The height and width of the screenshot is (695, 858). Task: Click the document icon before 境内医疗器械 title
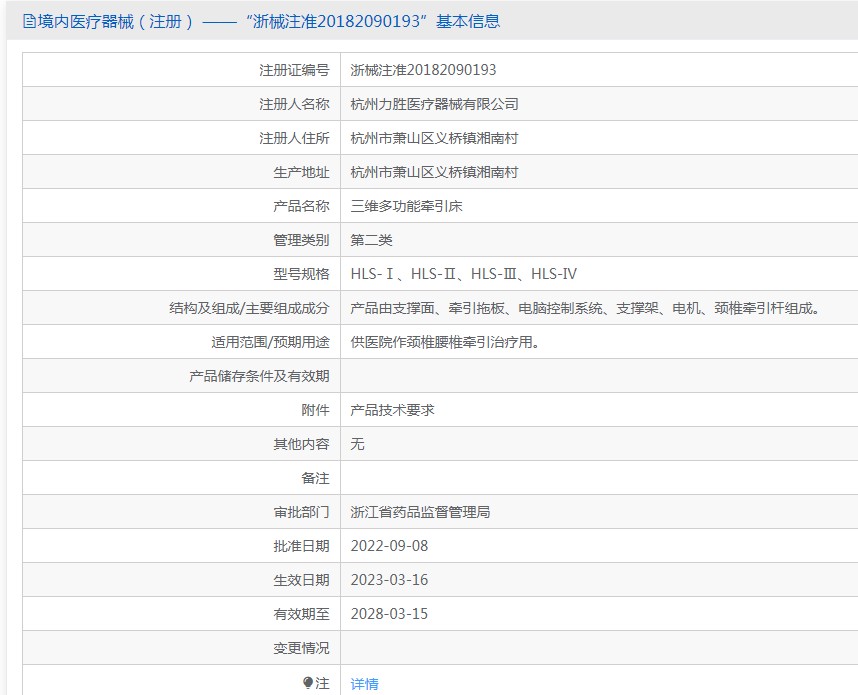(x=29, y=21)
